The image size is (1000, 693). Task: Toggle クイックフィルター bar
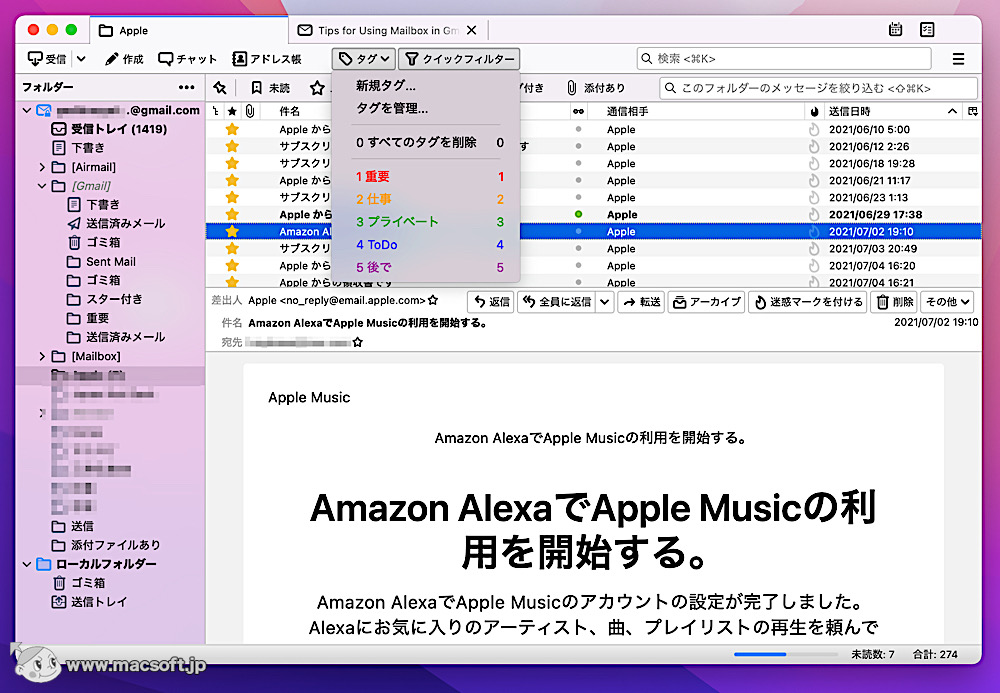coord(459,59)
